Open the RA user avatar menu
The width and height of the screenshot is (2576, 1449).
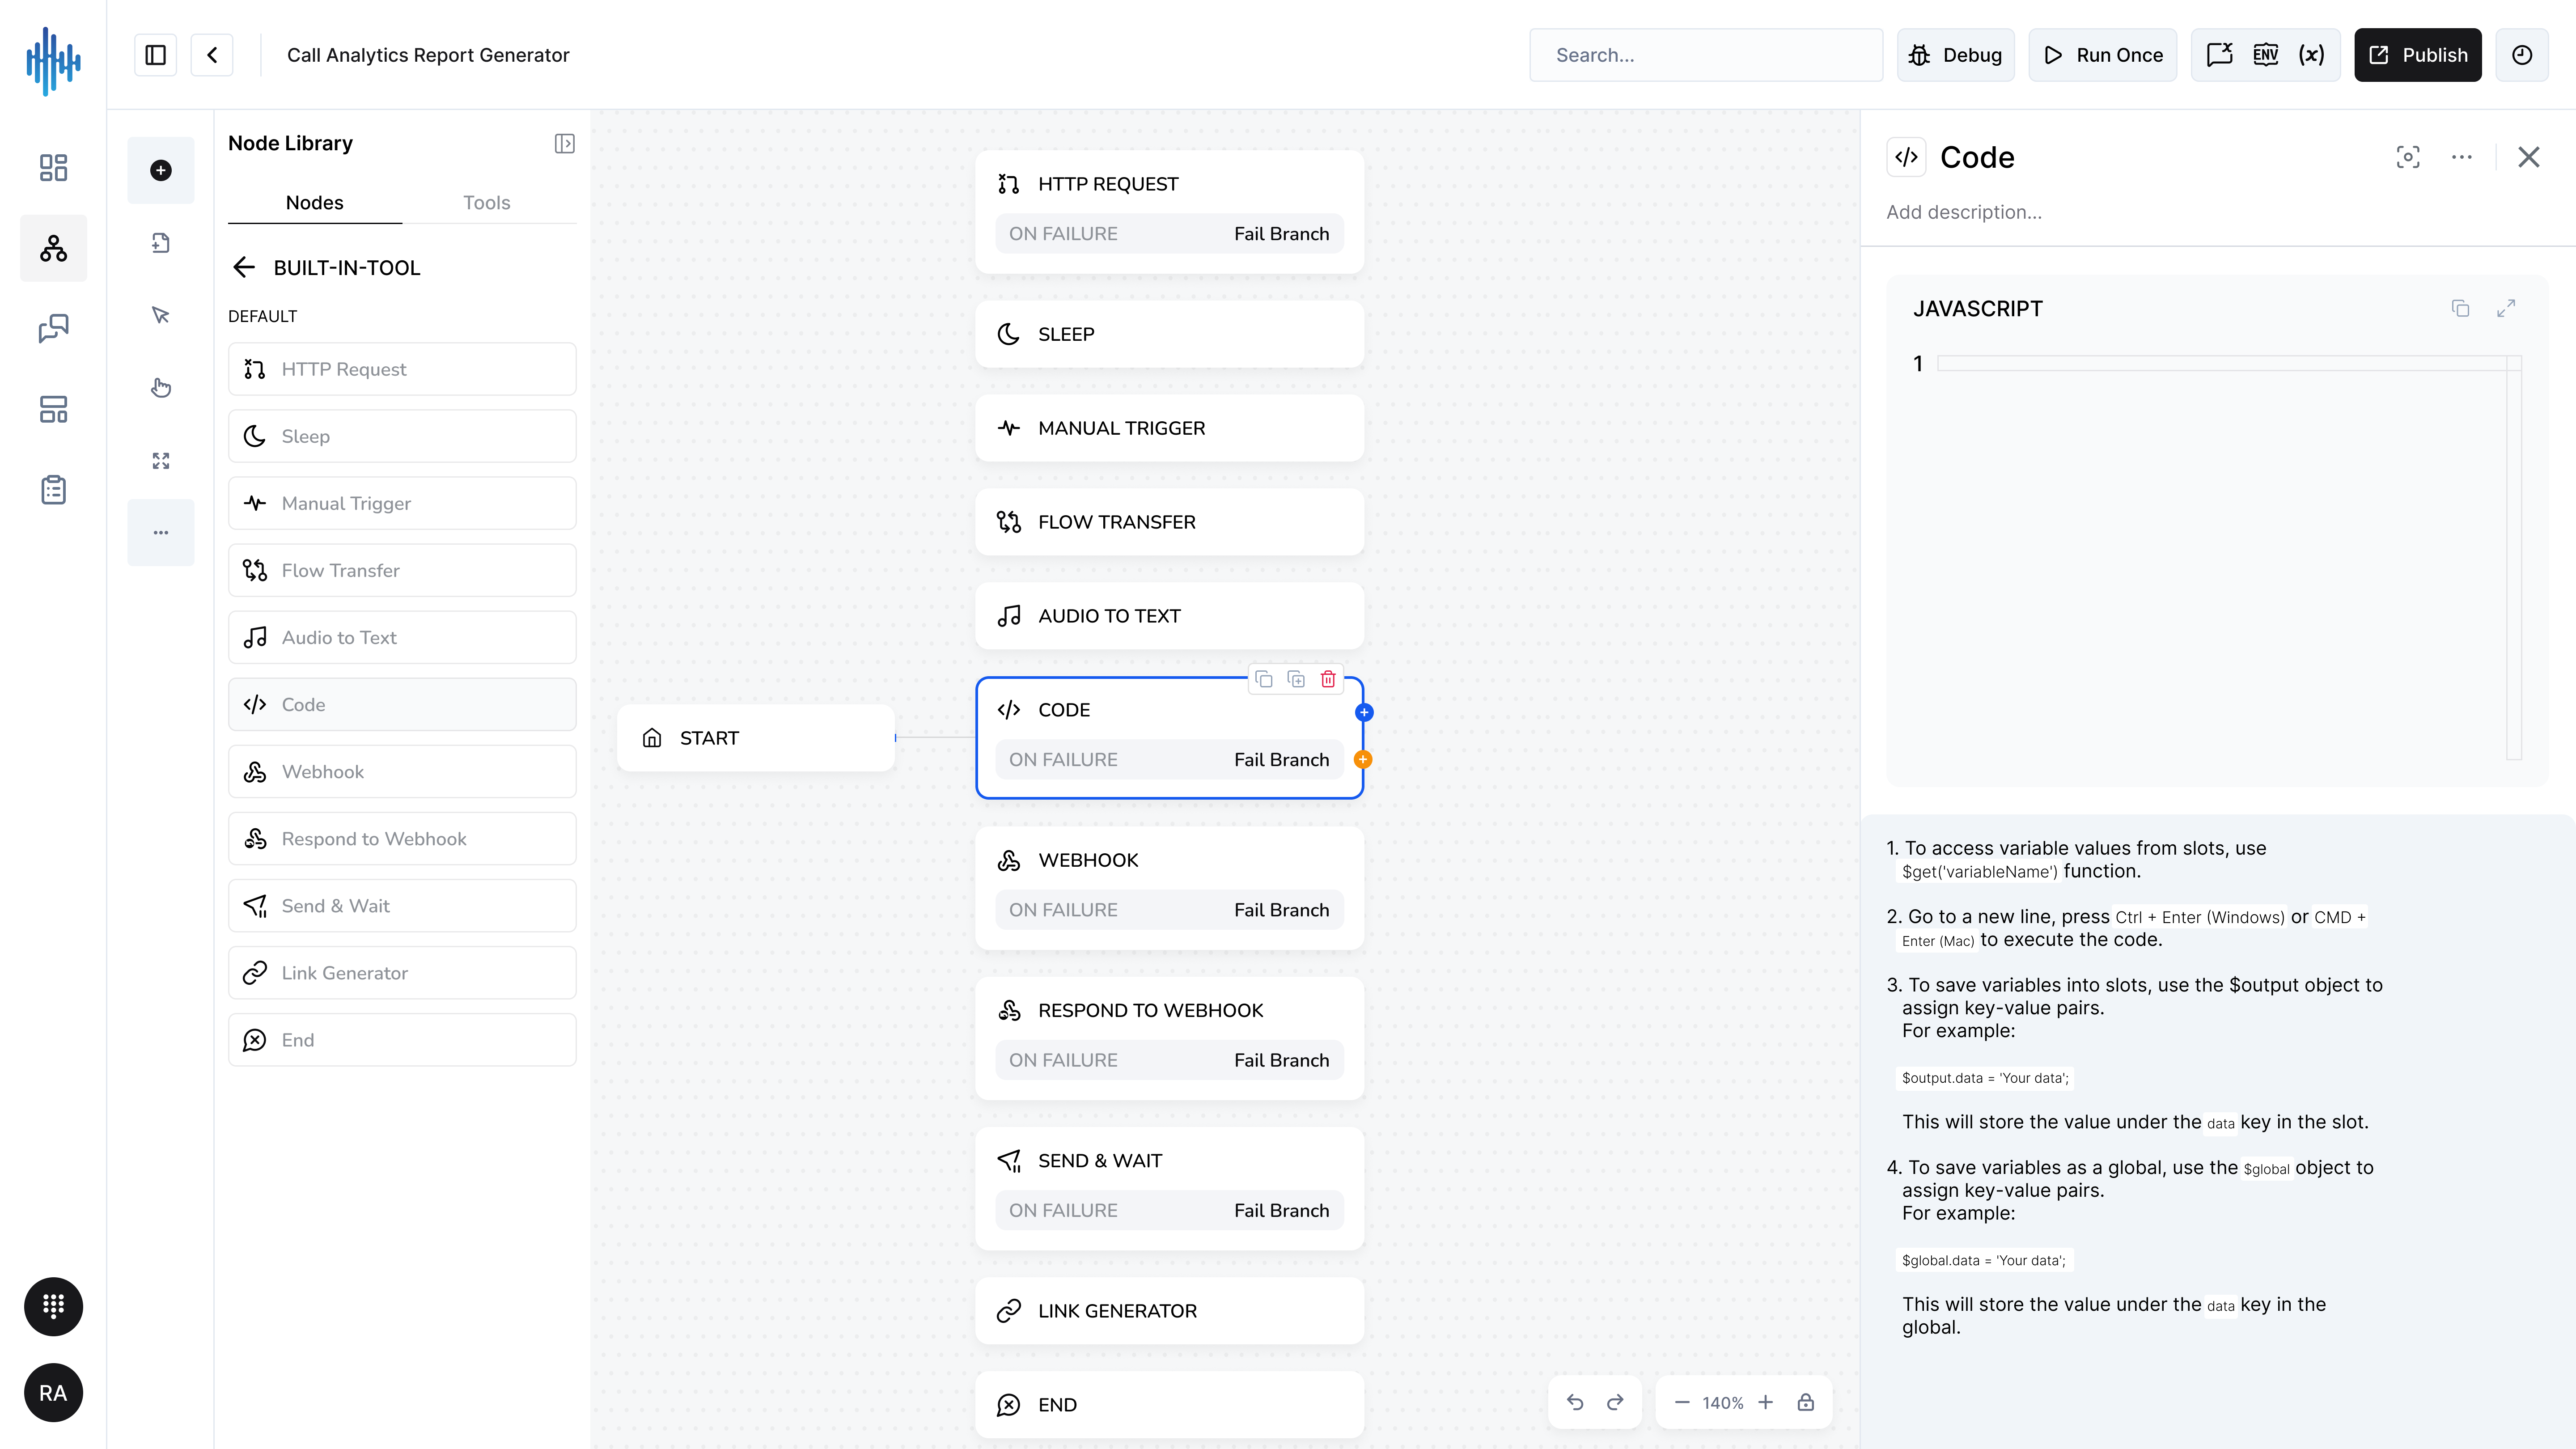(x=53, y=1393)
